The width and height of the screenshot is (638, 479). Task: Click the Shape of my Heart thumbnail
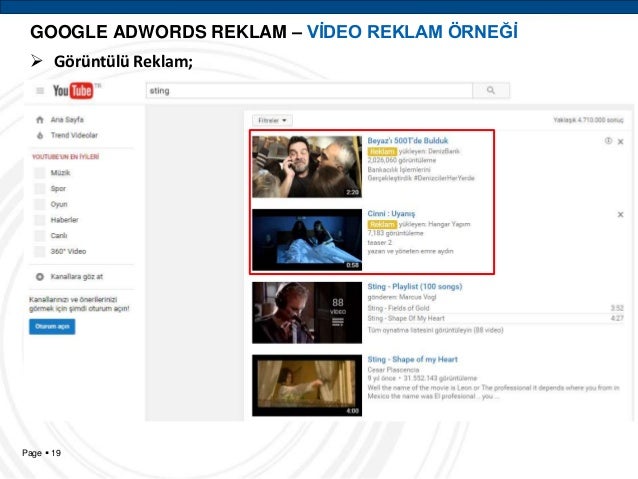[307, 385]
